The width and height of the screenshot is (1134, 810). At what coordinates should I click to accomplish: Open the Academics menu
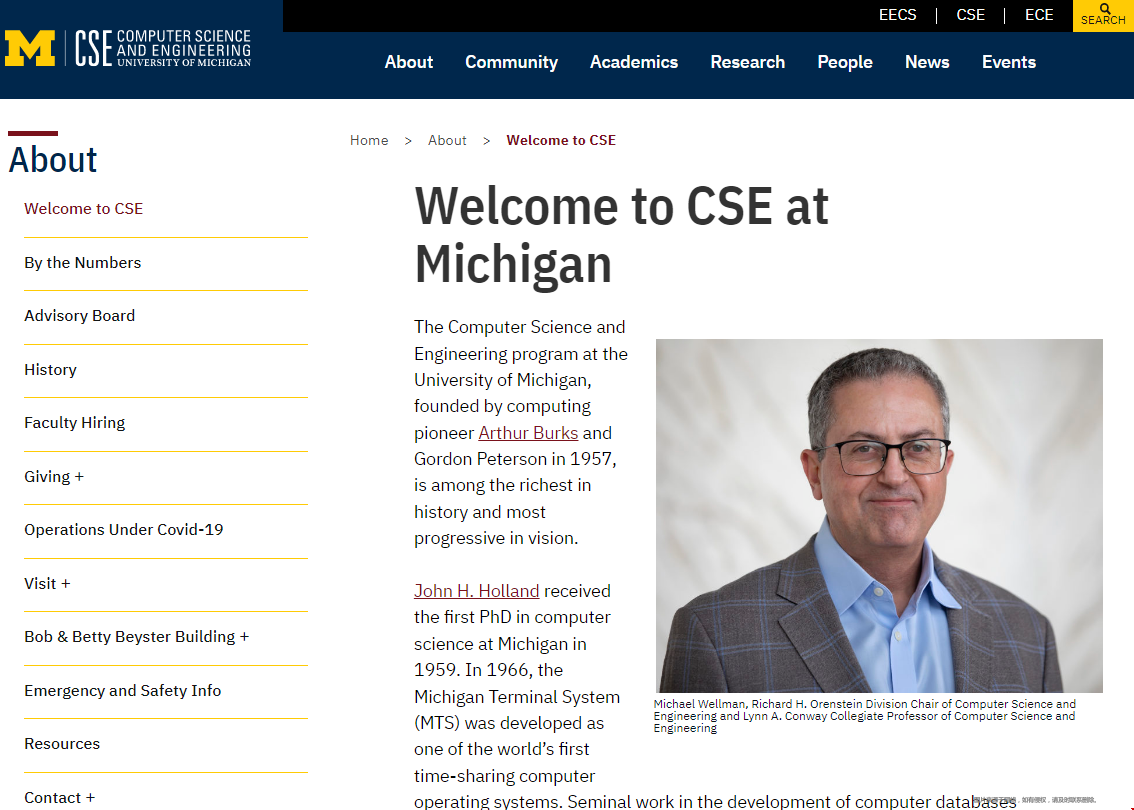633,62
